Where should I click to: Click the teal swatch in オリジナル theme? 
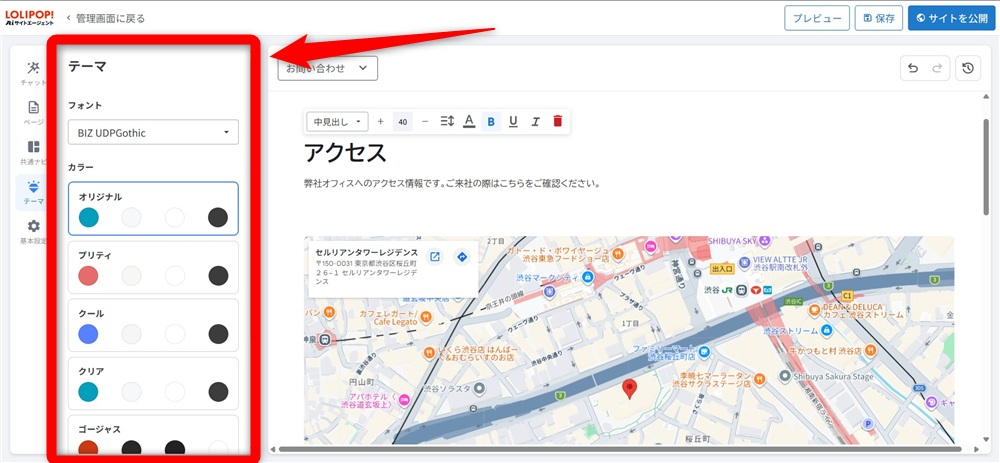[x=89, y=217]
